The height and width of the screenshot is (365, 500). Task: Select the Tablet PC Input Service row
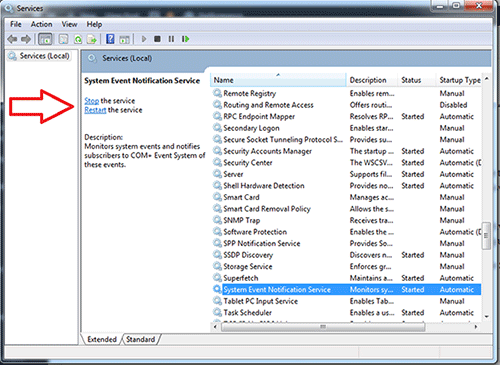click(347, 301)
